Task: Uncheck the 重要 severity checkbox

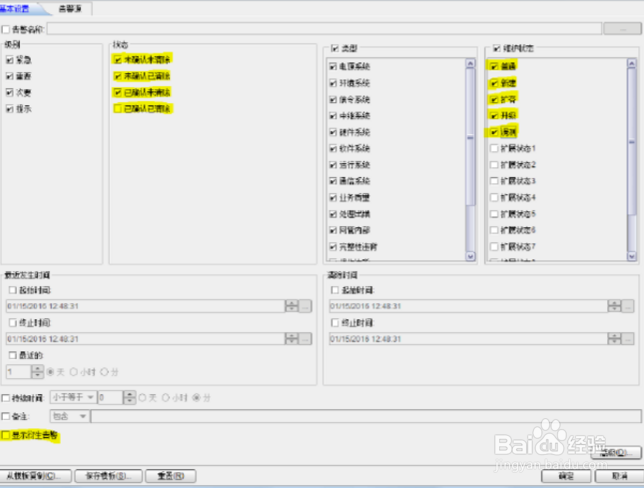Action: pyautogui.click(x=9, y=76)
